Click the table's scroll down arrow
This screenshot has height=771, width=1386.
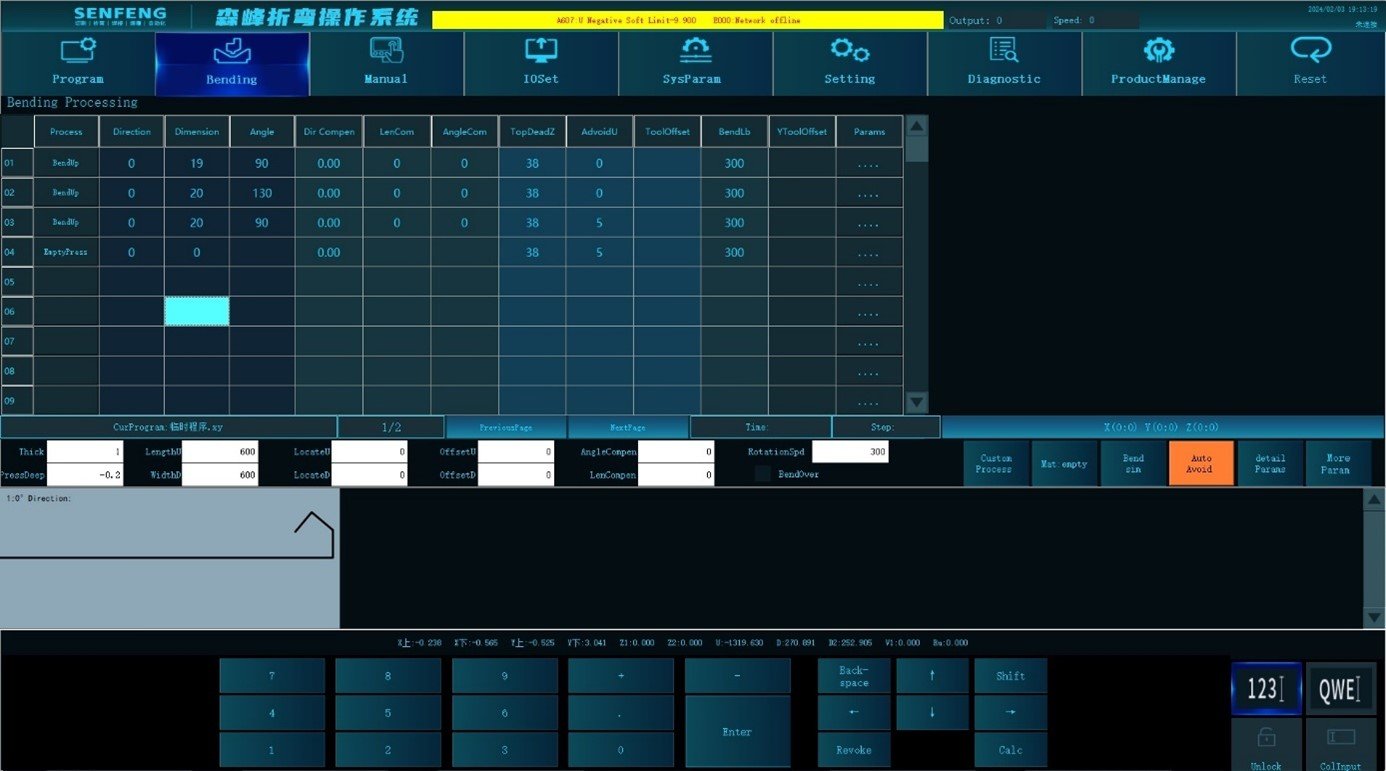(916, 402)
